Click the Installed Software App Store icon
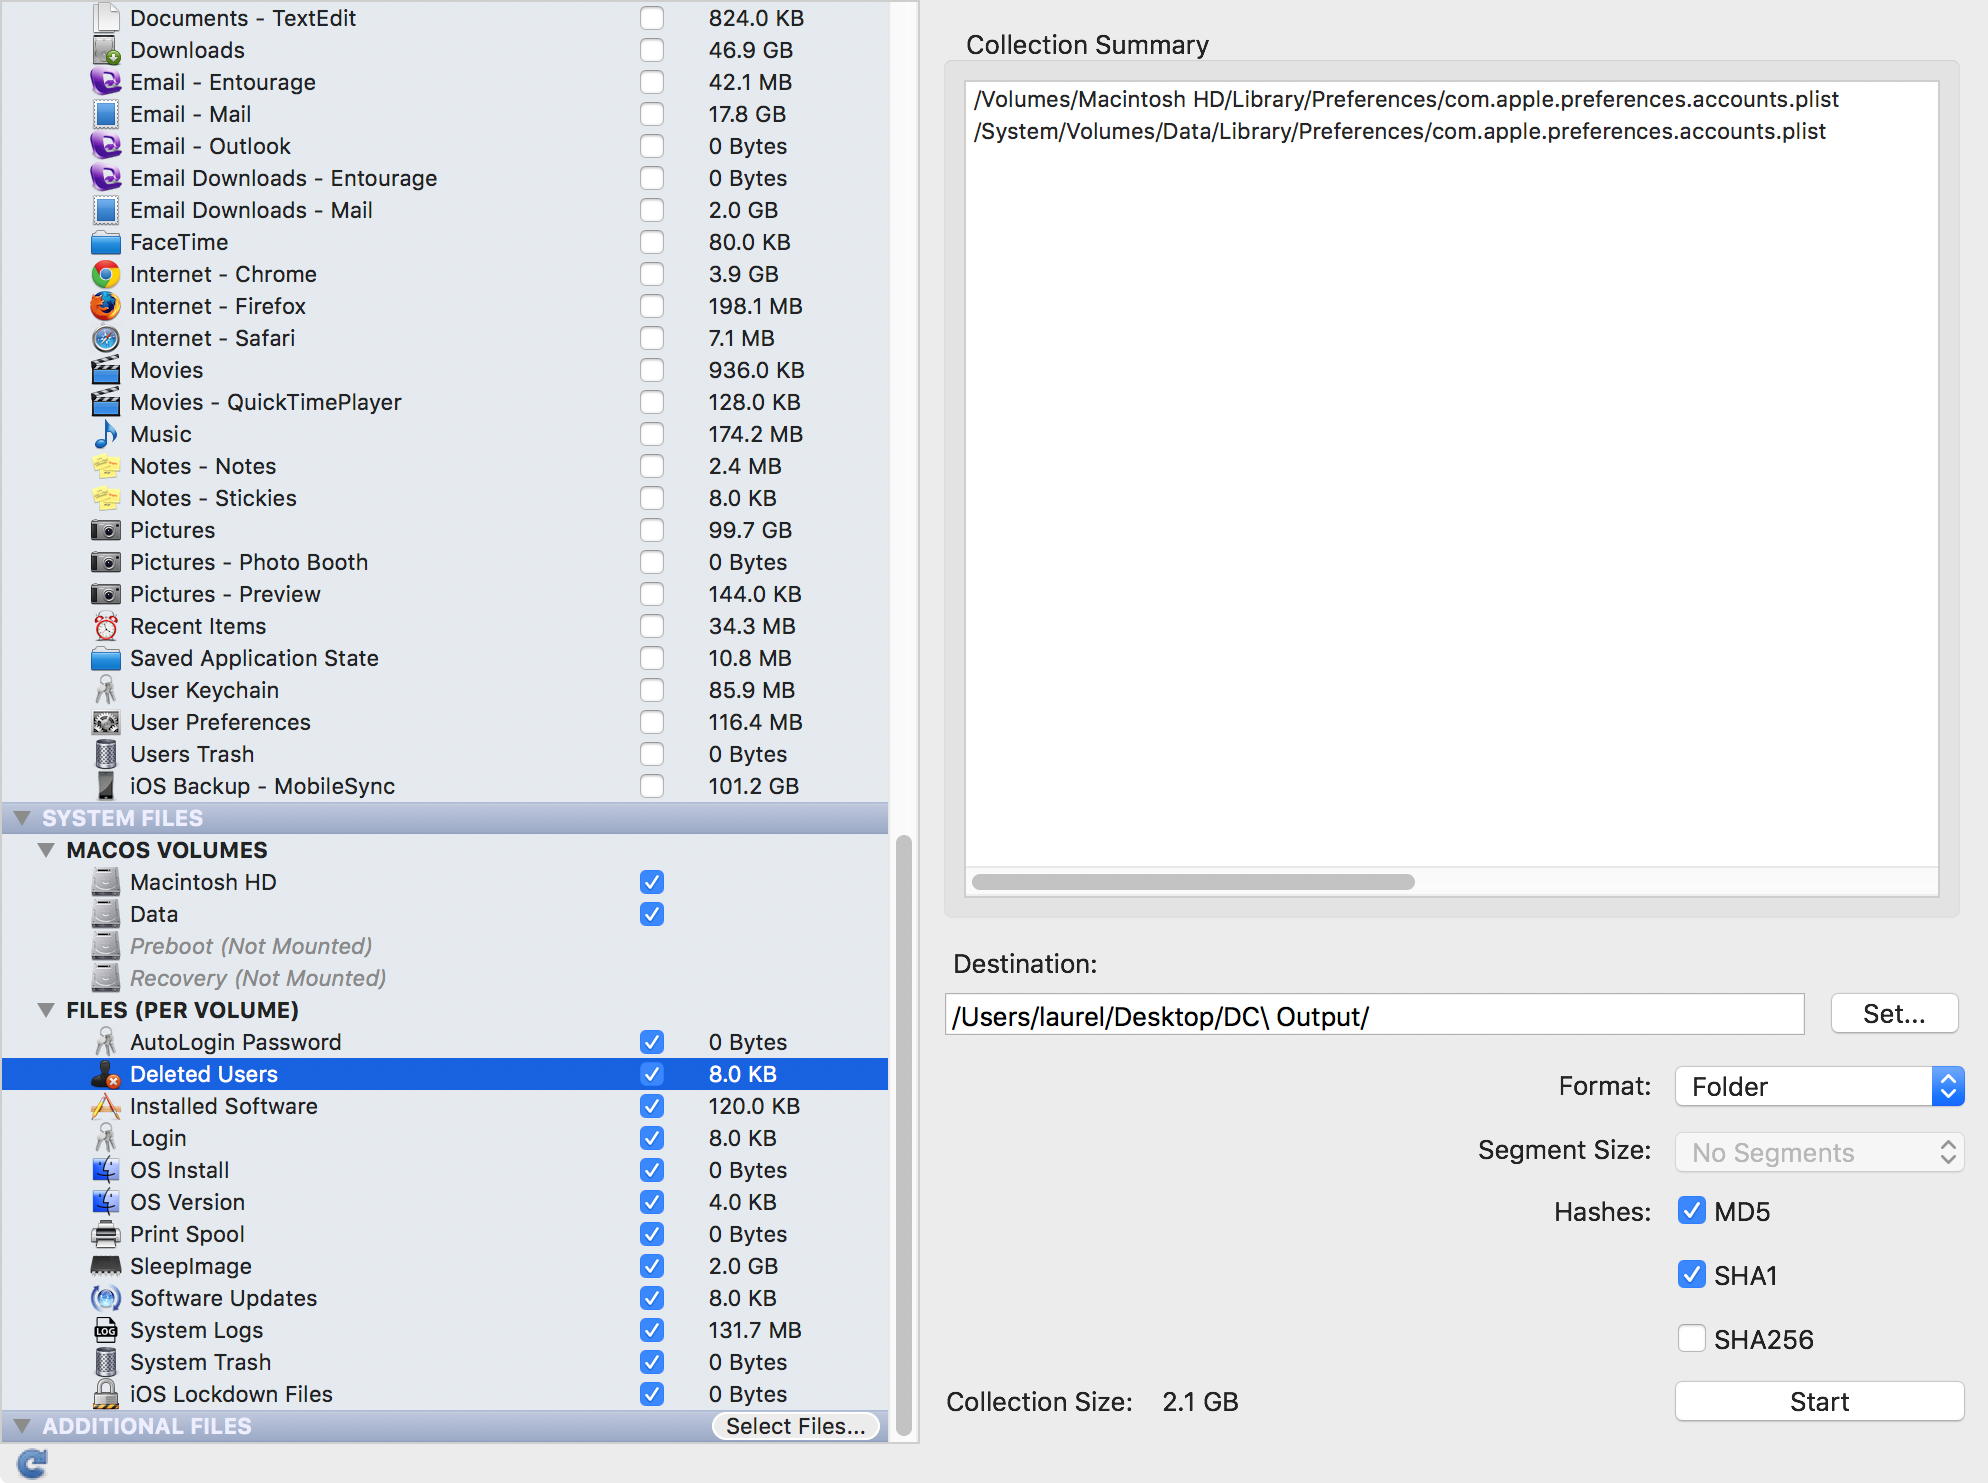Viewport: 1988px width, 1483px height. coord(106,1106)
